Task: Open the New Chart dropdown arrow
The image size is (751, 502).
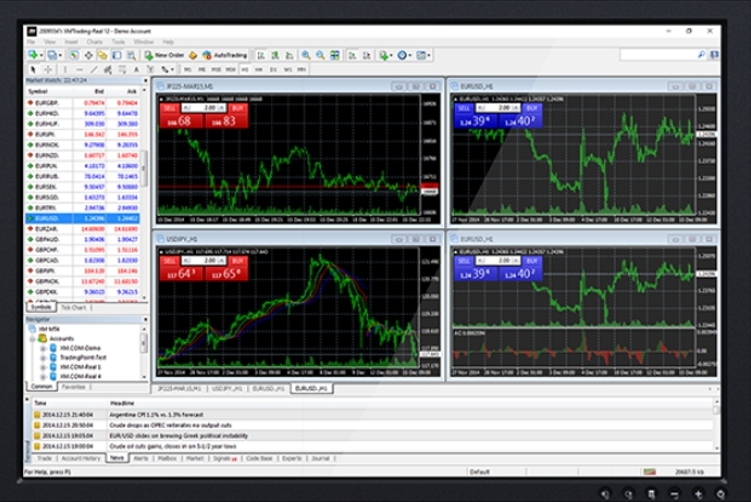Action: pyautogui.click(x=41, y=56)
